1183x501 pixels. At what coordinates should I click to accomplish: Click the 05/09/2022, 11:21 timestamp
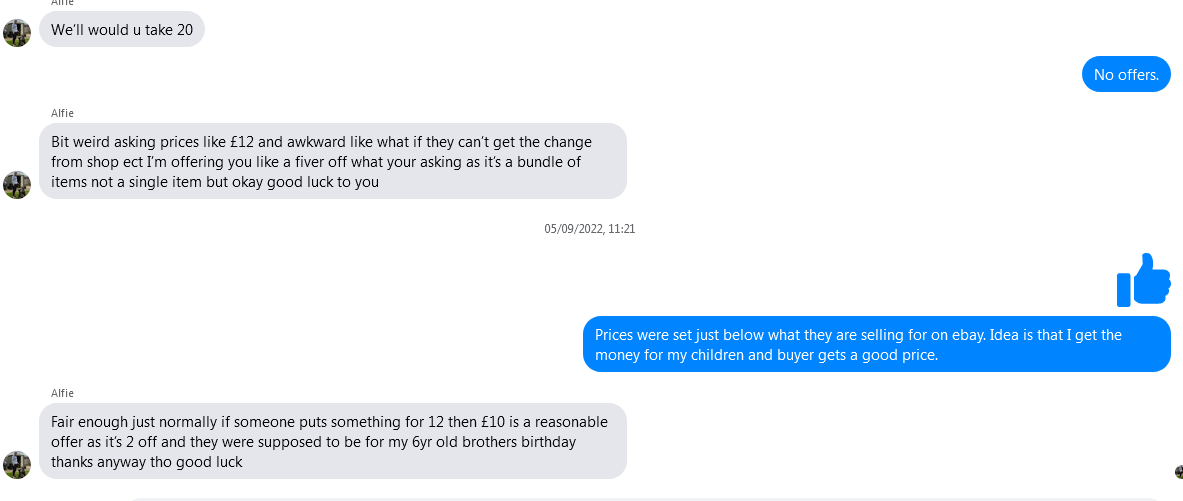[x=590, y=229]
